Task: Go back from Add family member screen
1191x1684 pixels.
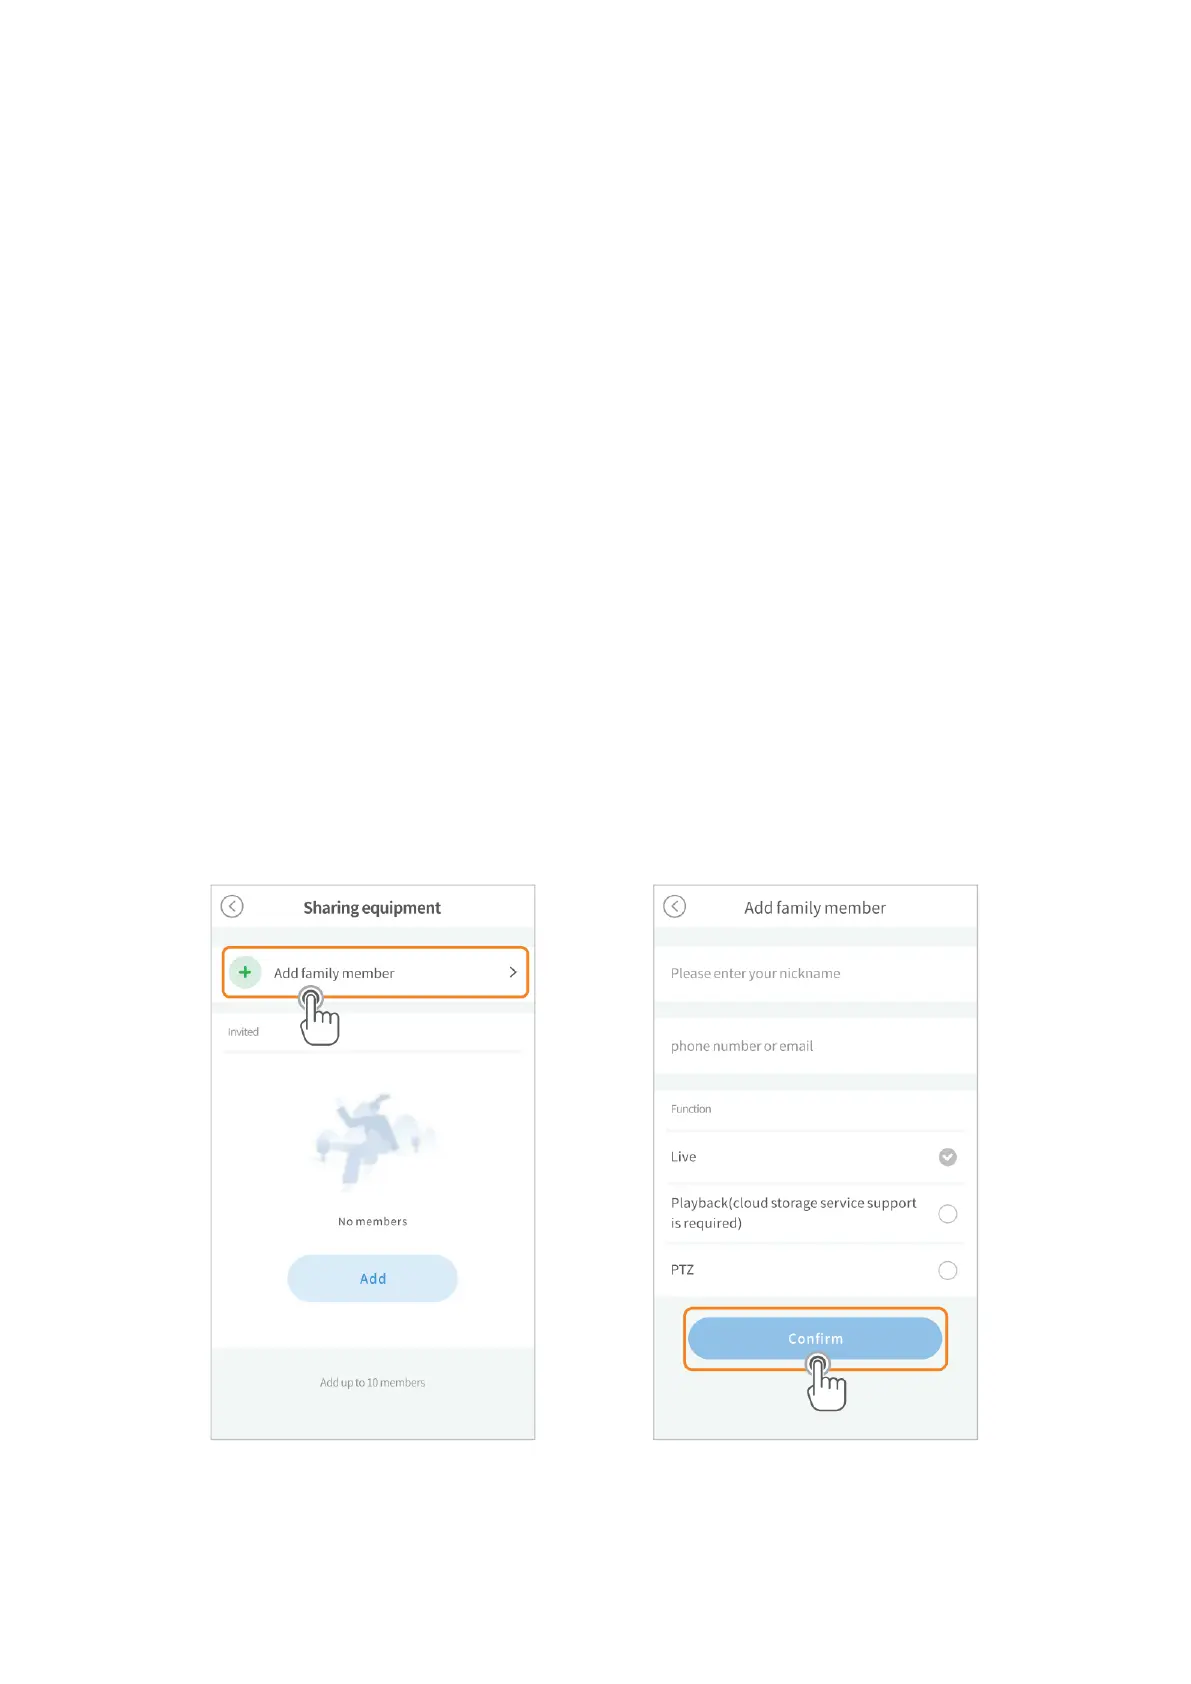Action: [x=675, y=906]
